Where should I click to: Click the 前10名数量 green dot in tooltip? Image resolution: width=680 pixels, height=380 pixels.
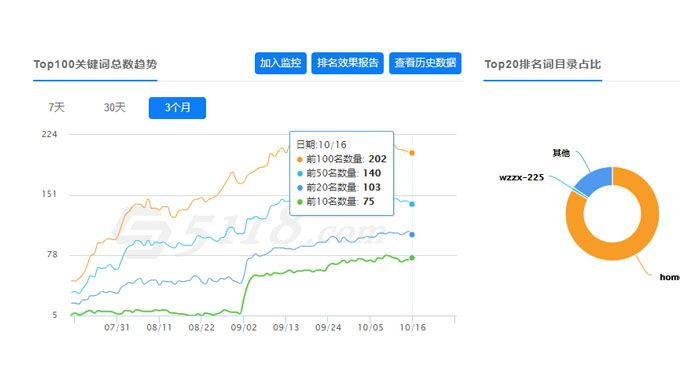300,202
